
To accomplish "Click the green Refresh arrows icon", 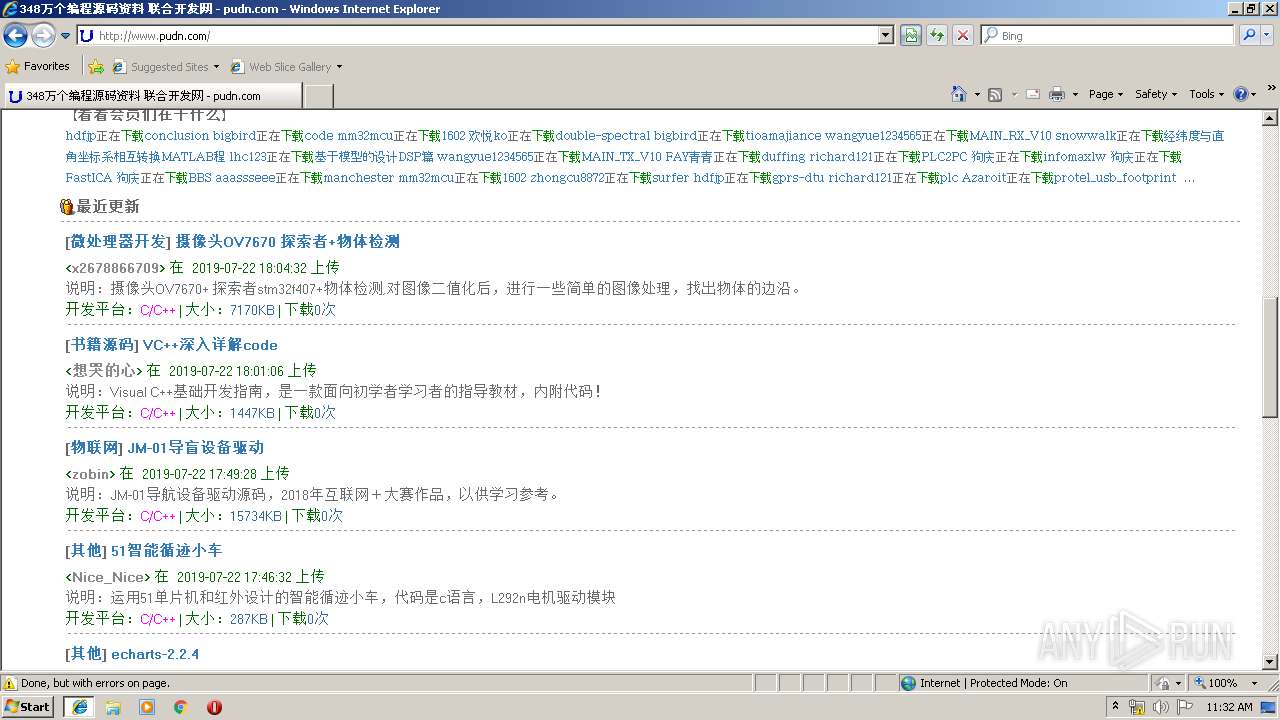I will point(937,36).
